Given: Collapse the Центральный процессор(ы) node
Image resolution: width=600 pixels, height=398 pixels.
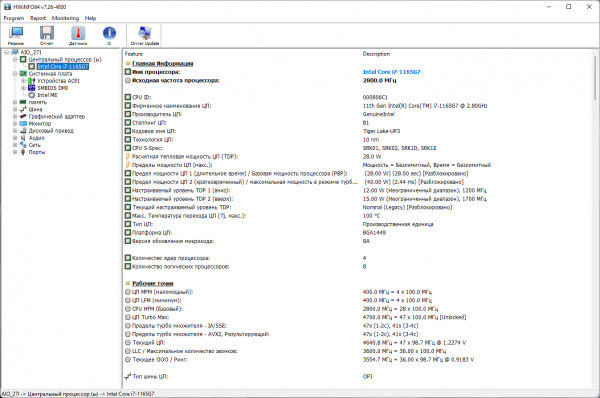Looking at the screenshot, I should [15, 59].
